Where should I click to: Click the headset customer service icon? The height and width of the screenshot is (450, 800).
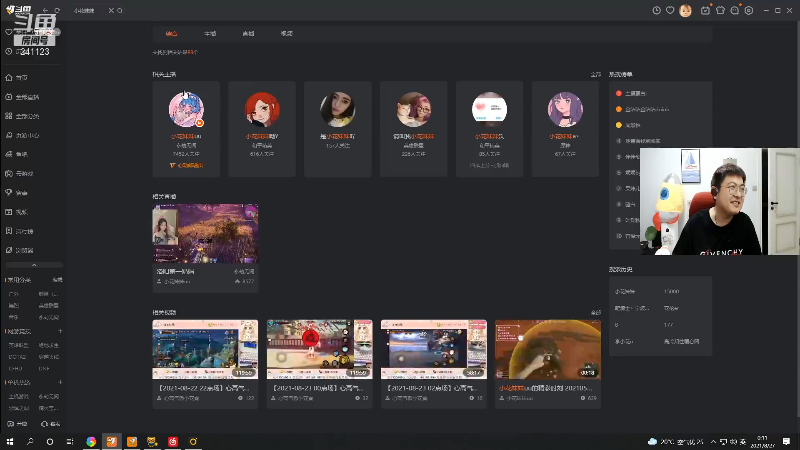44,424
